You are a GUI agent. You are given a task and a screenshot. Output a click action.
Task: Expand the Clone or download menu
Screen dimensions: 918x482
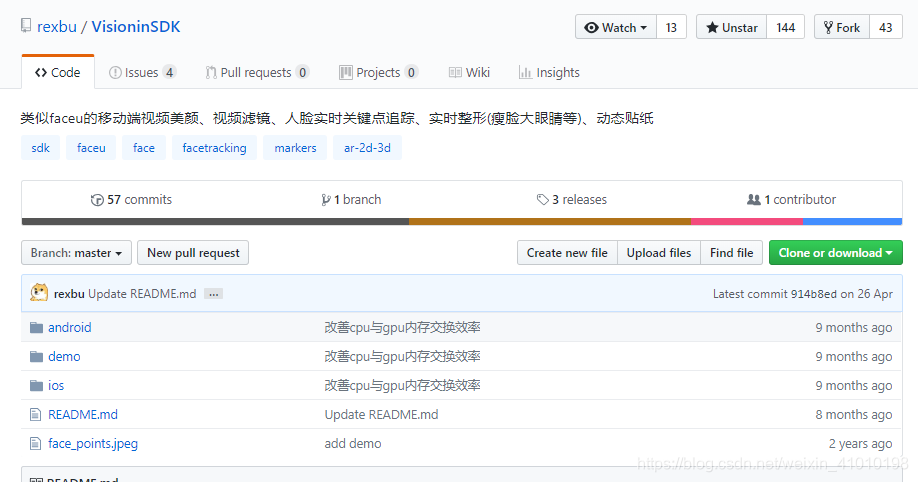coord(835,253)
